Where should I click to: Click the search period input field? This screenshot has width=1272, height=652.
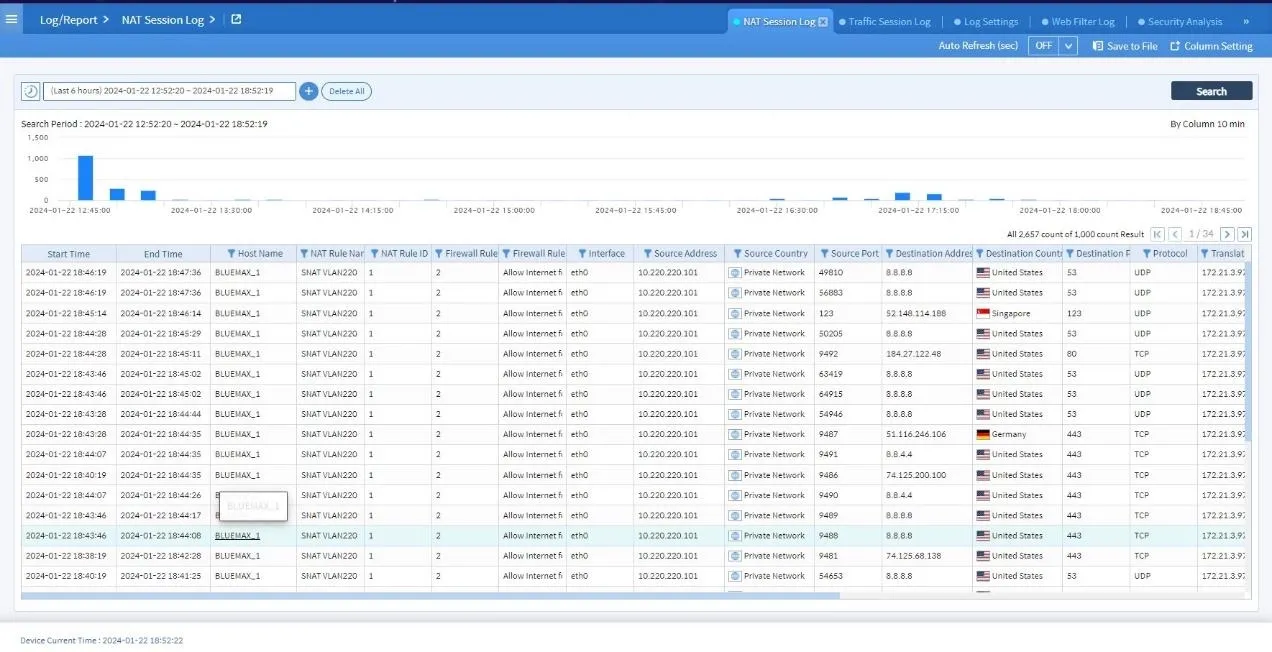point(169,91)
